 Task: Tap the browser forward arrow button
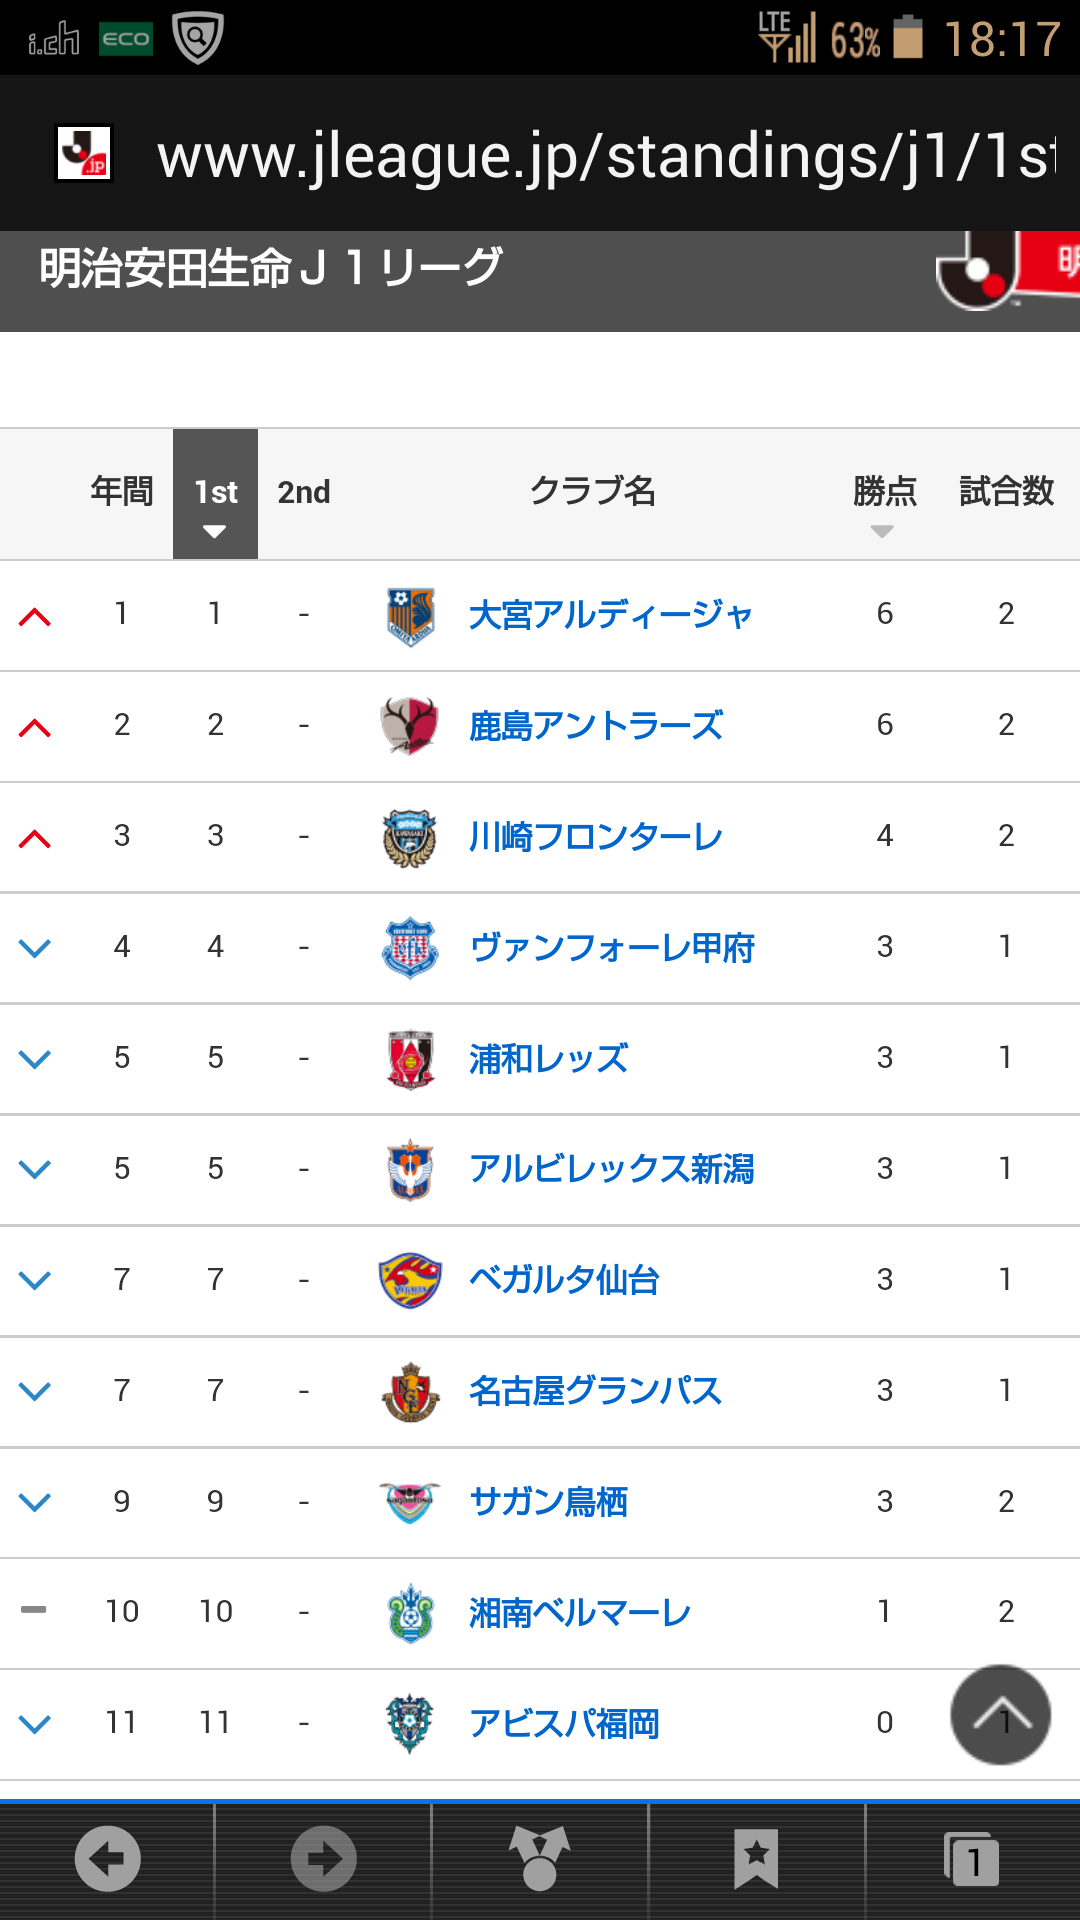[323, 1859]
